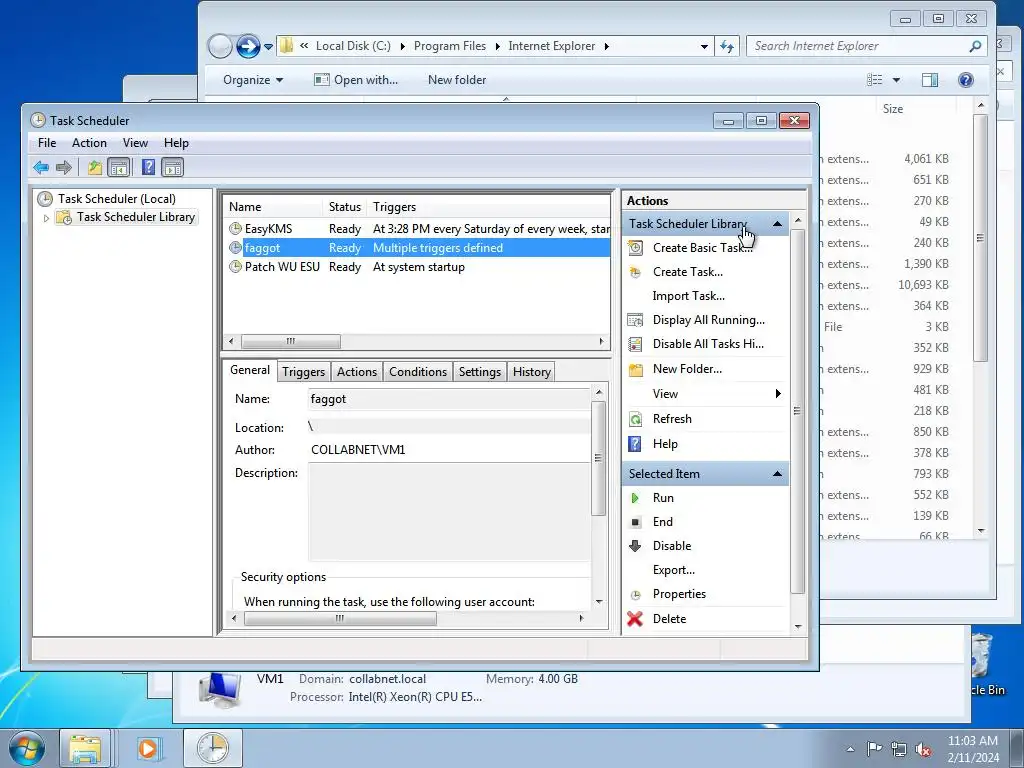Collapse the Task Scheduler Library actions section
The width and height of the screenshot is (1024, 768).
coord(777,224)
